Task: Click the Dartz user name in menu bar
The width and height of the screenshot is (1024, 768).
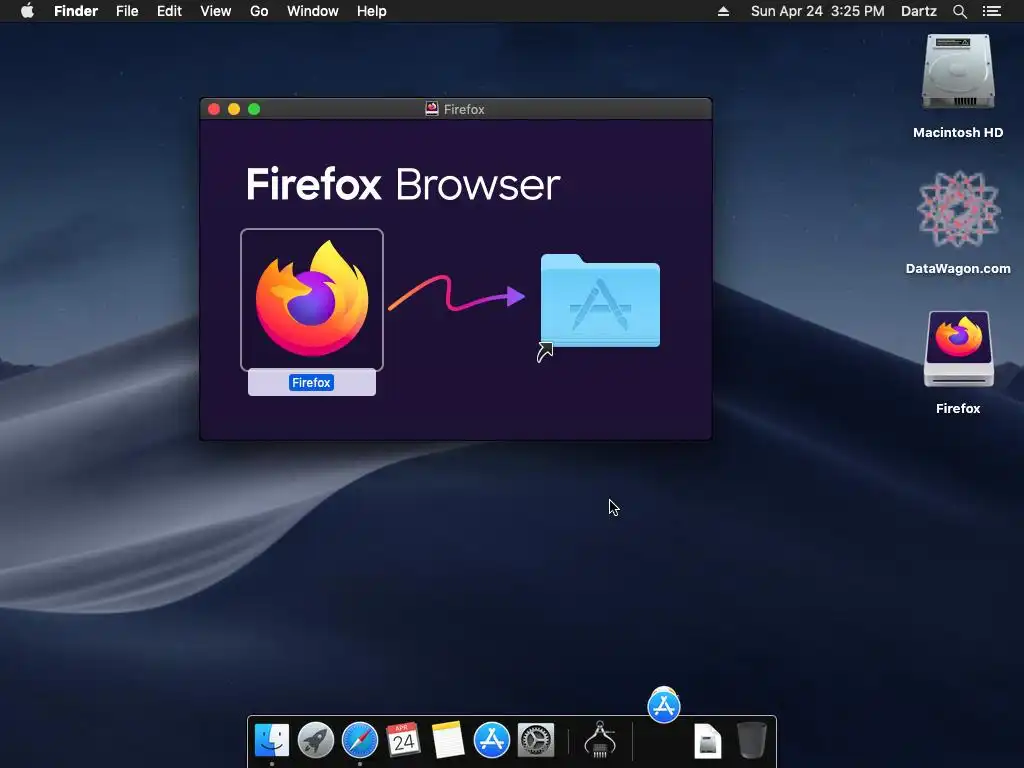Action: [x=919, y=11]
